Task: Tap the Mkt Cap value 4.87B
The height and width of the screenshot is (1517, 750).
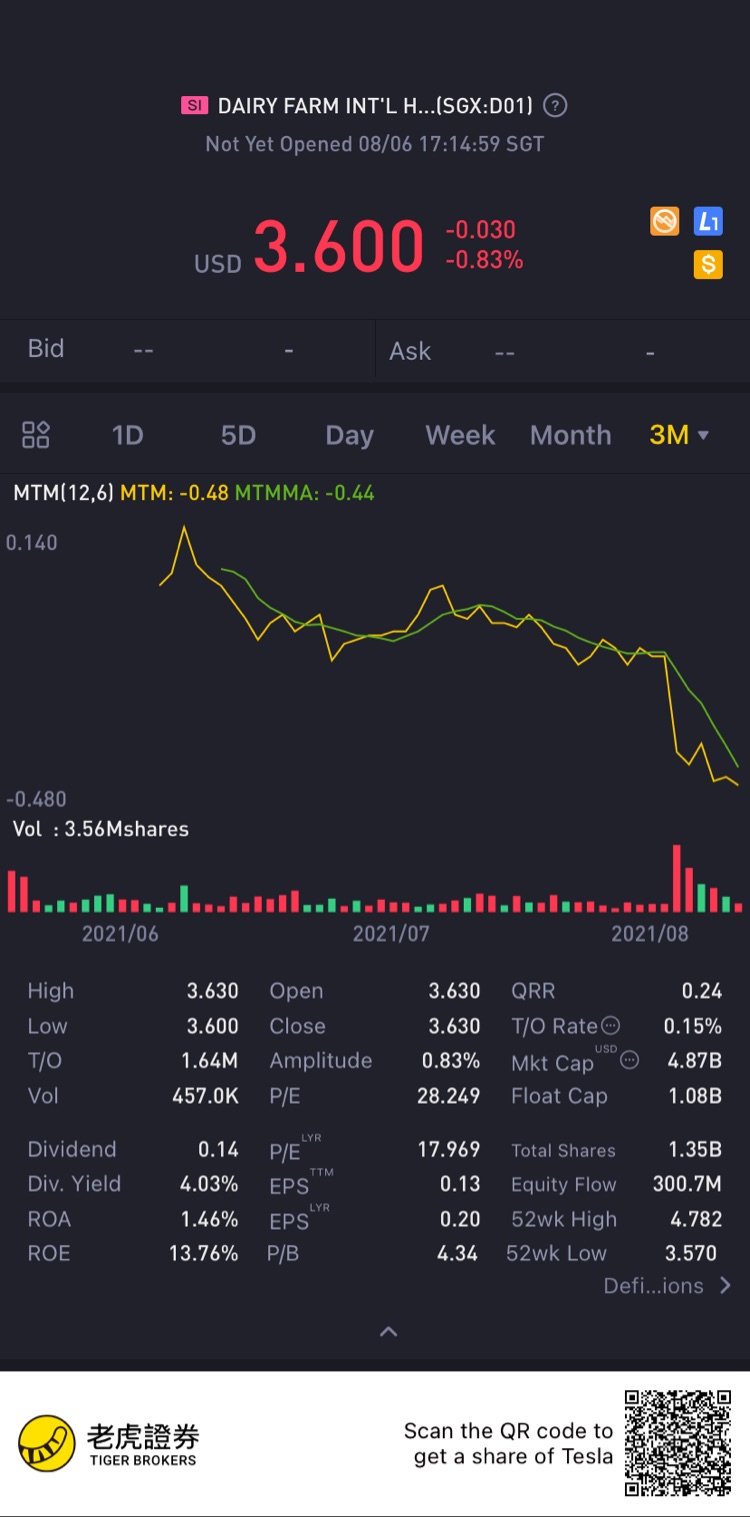Action: pos(694,1061)
